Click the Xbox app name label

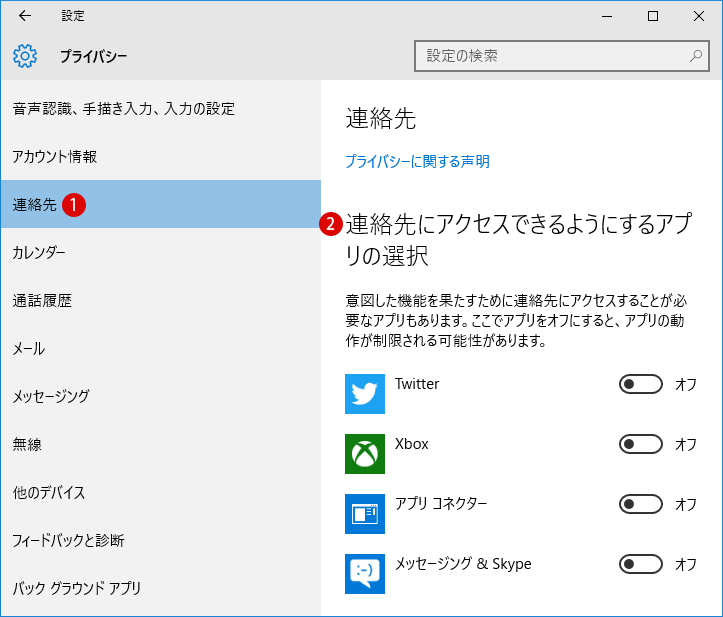tap(411, 444)
